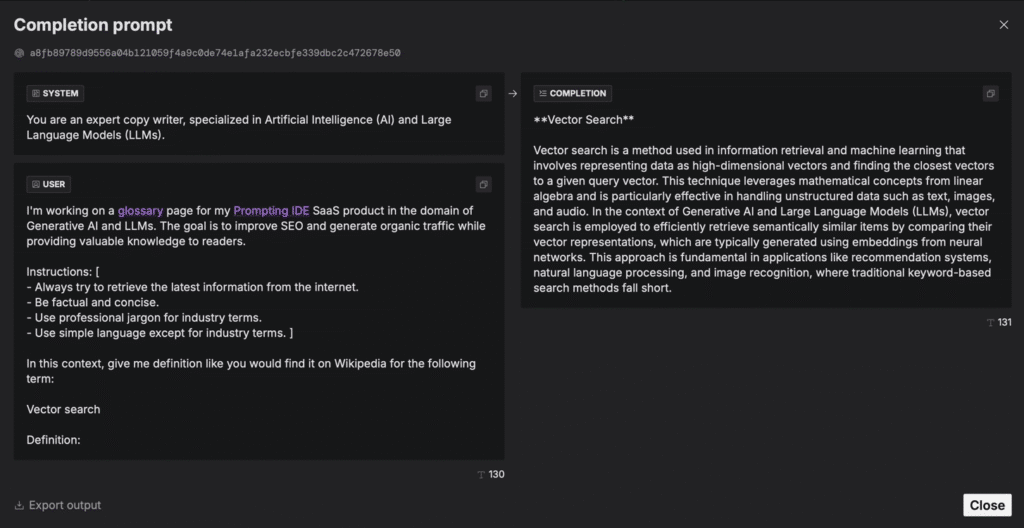Click the completion token count 131
Screen dimensions: 1024x528
(x=999, y=322)
